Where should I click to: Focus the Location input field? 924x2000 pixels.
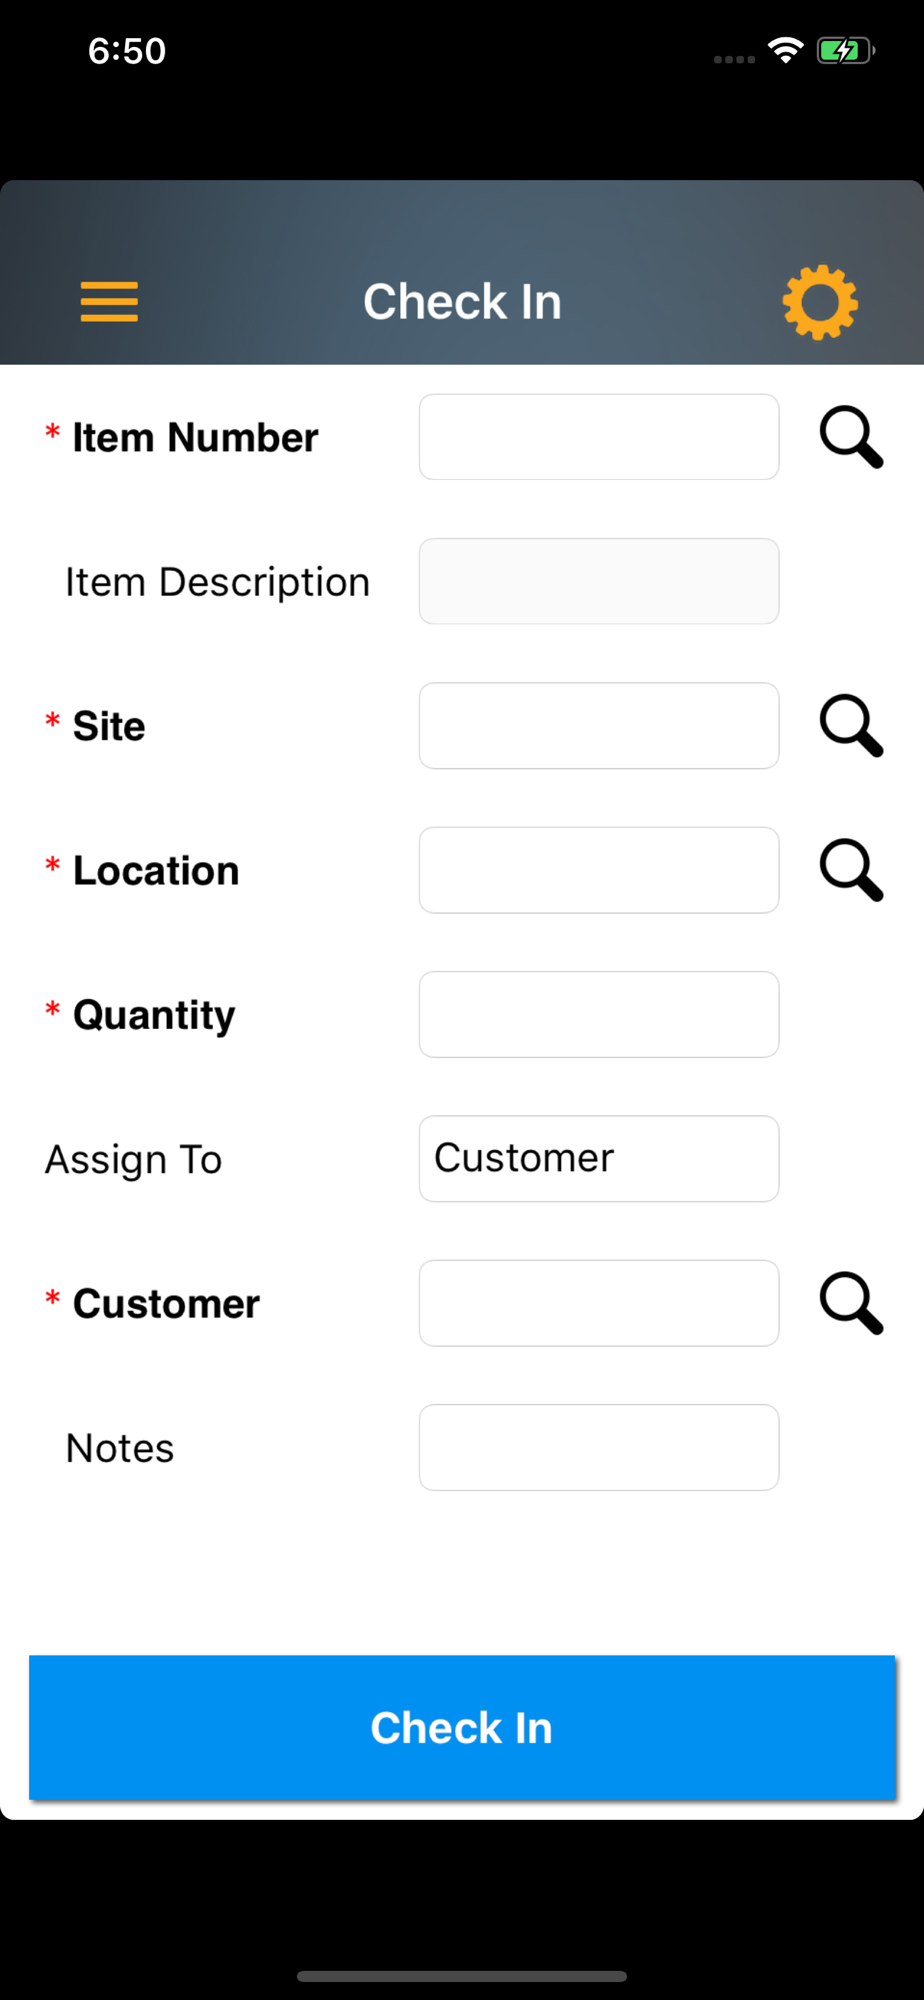[599, 870]
